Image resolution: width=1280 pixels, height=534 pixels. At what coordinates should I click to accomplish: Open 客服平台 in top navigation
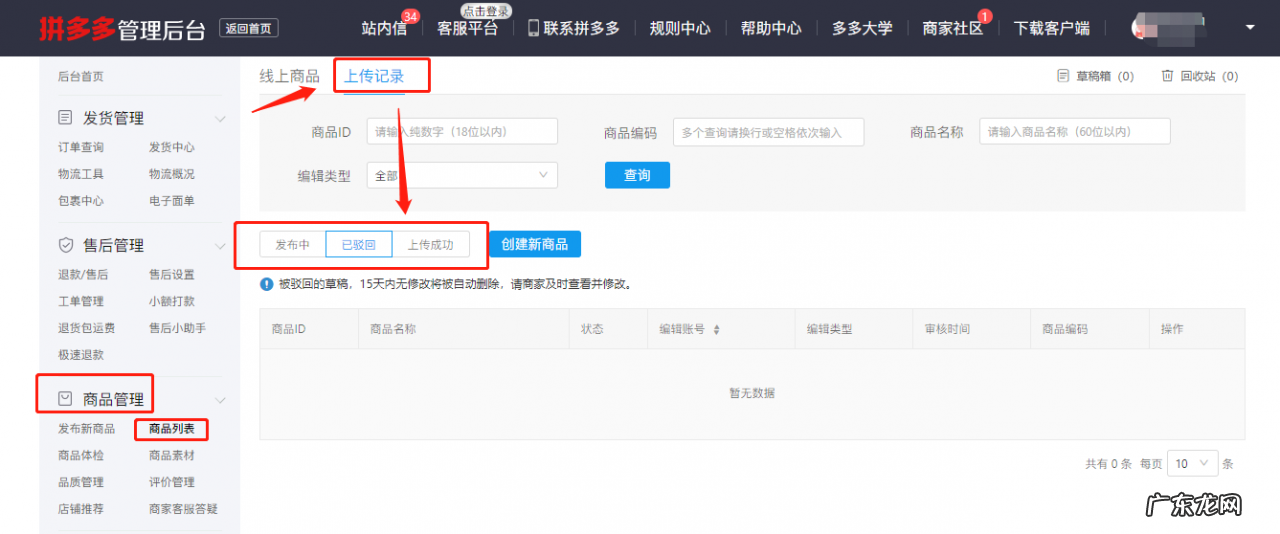[x=467, y=28]
